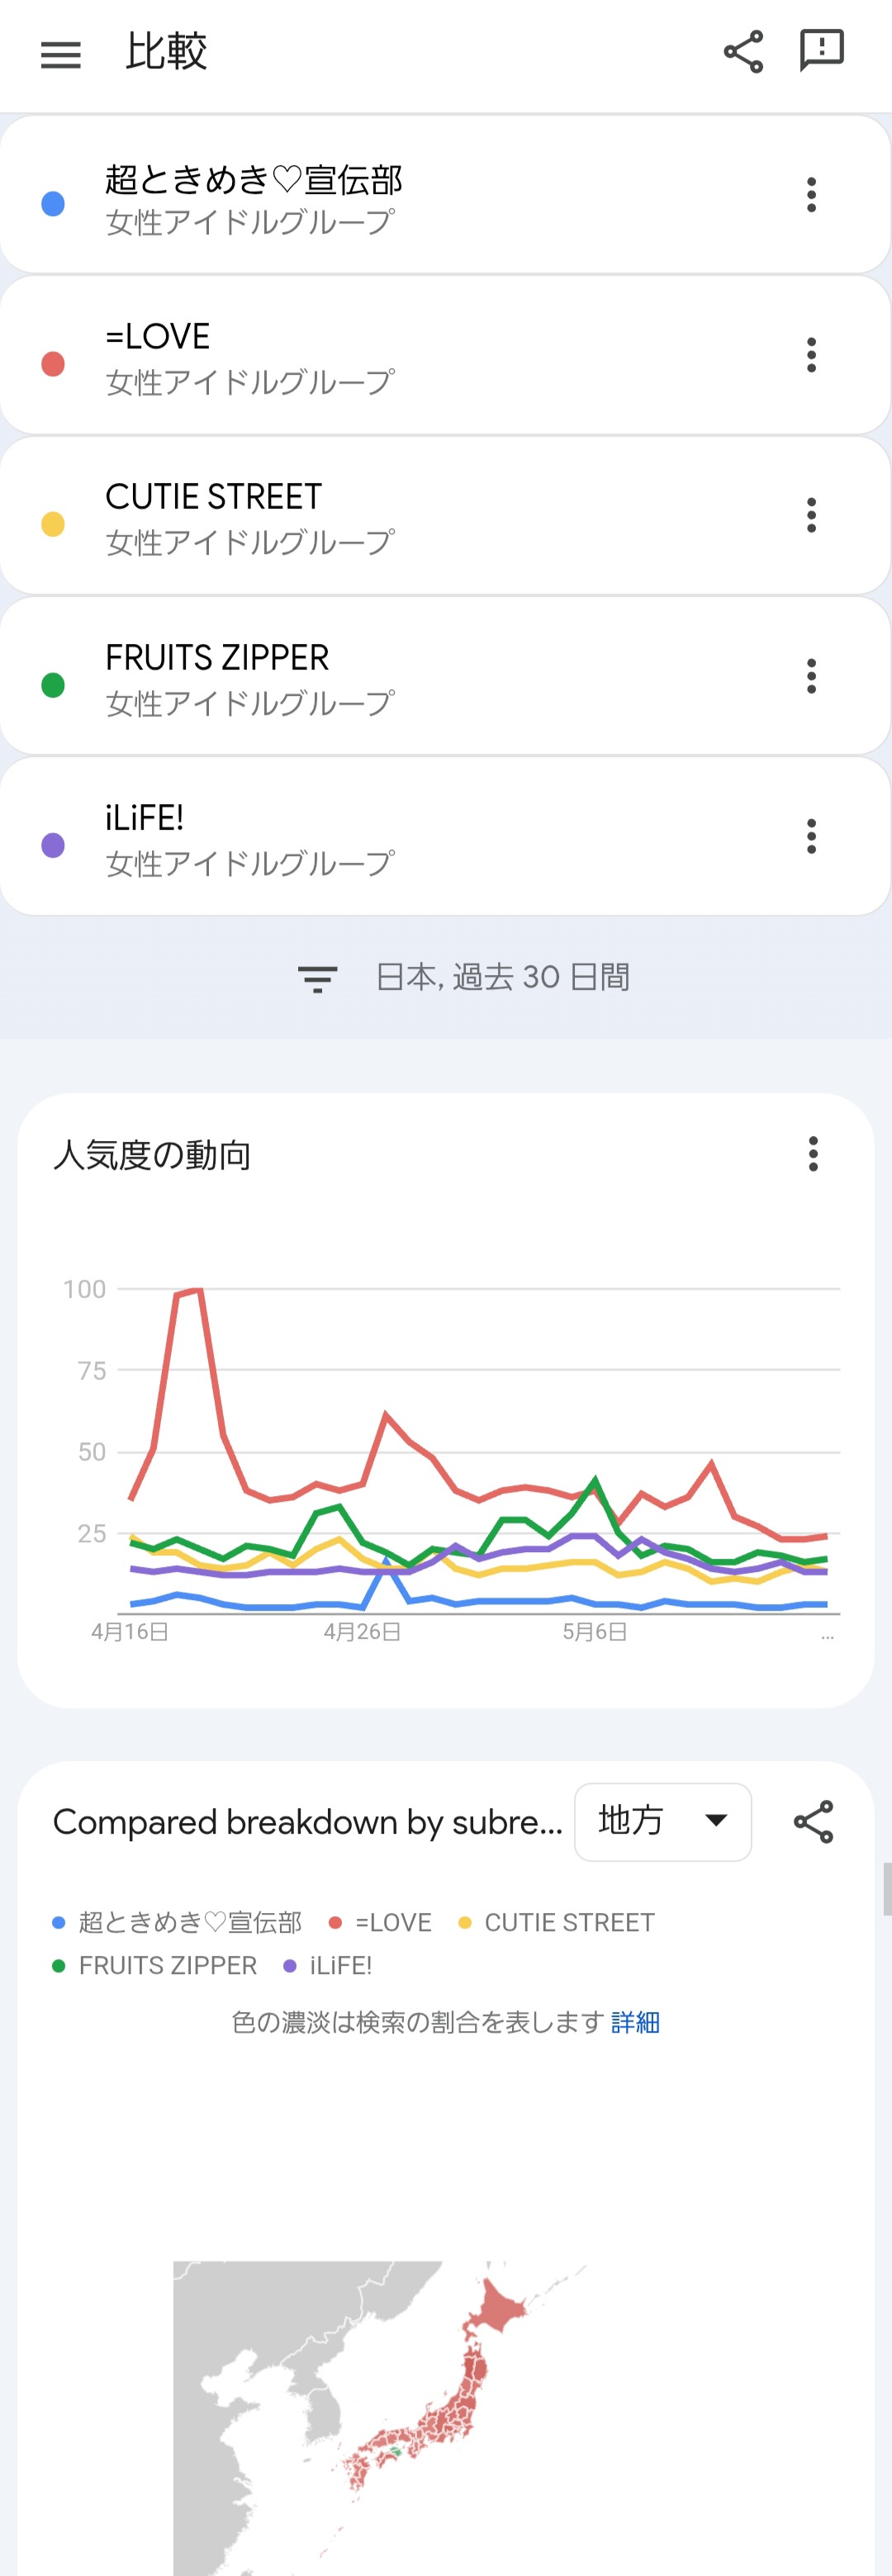
Task: Open the filter icon beside 日本
Action: point(317,978)
